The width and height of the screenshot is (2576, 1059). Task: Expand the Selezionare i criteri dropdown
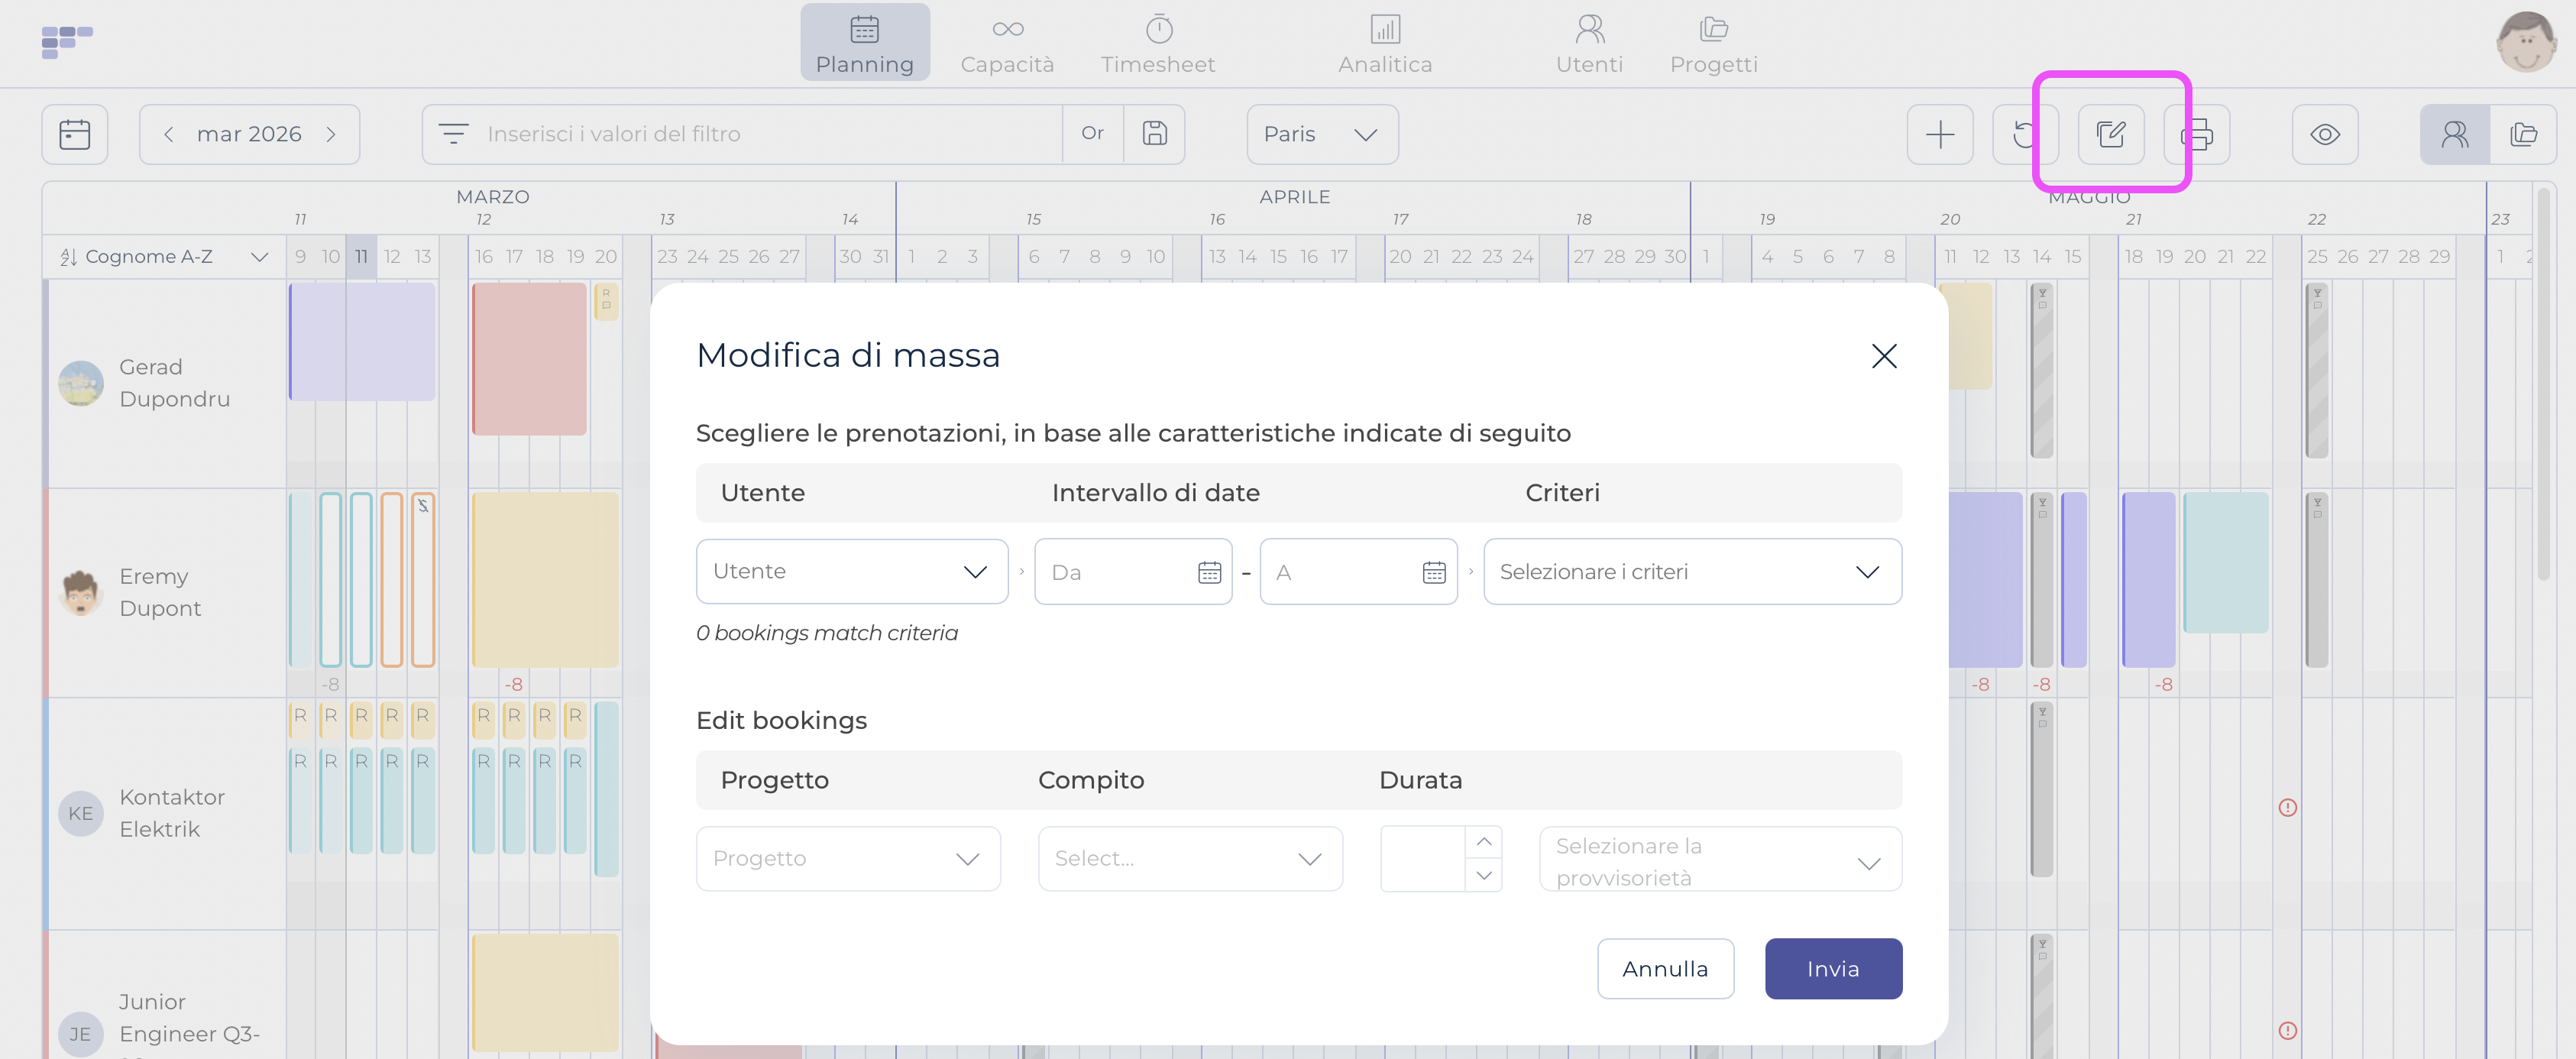point(1691,572)
